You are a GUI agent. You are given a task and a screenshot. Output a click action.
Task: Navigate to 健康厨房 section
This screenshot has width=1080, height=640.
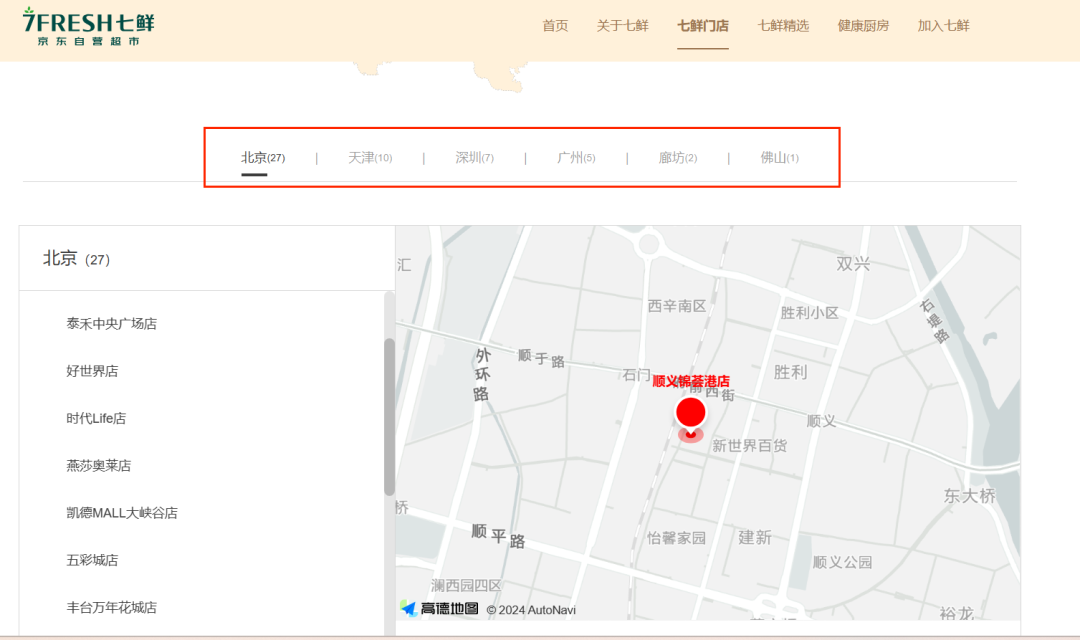pyautogui.click(x=863, y=26)
